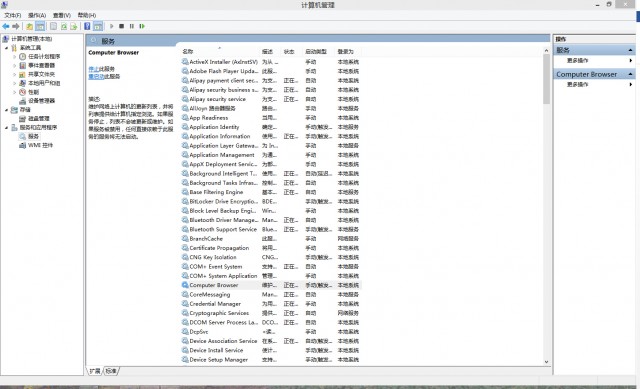Click the gear icon beside Credential Manager row
640x389 pixels.
[x=185, y=304]
